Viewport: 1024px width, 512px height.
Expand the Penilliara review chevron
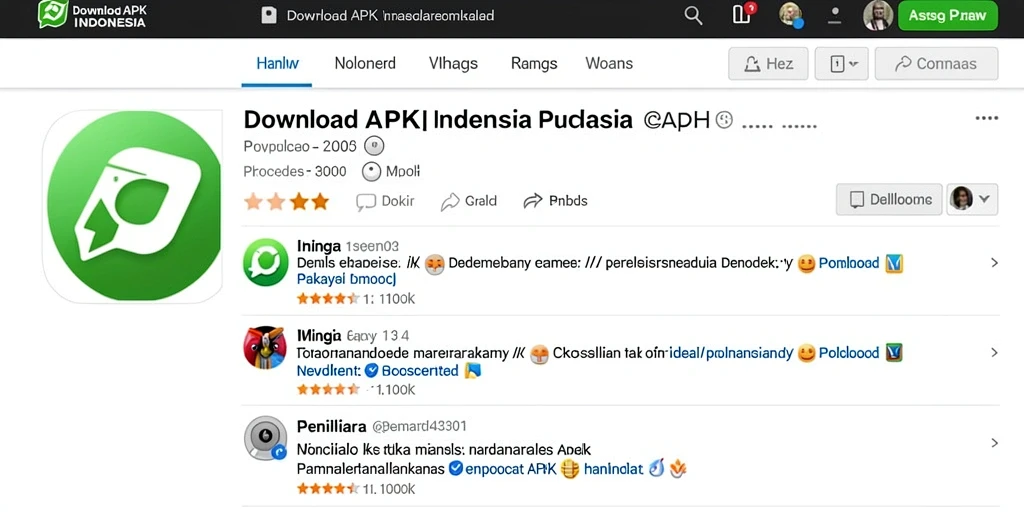coord(995,443)
